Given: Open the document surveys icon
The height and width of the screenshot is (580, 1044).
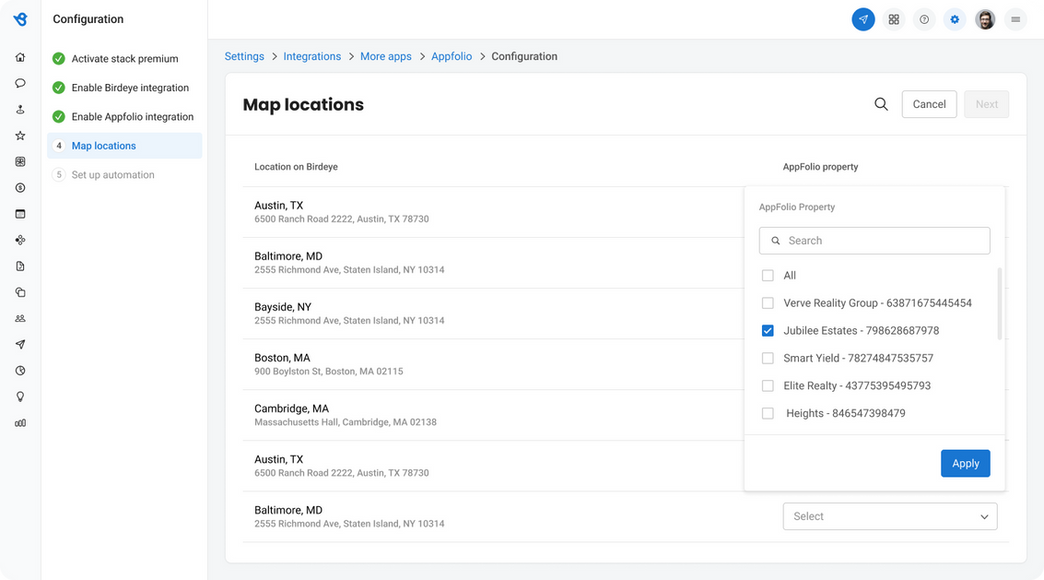Looking at the screenshot, I should coord(20,266).
